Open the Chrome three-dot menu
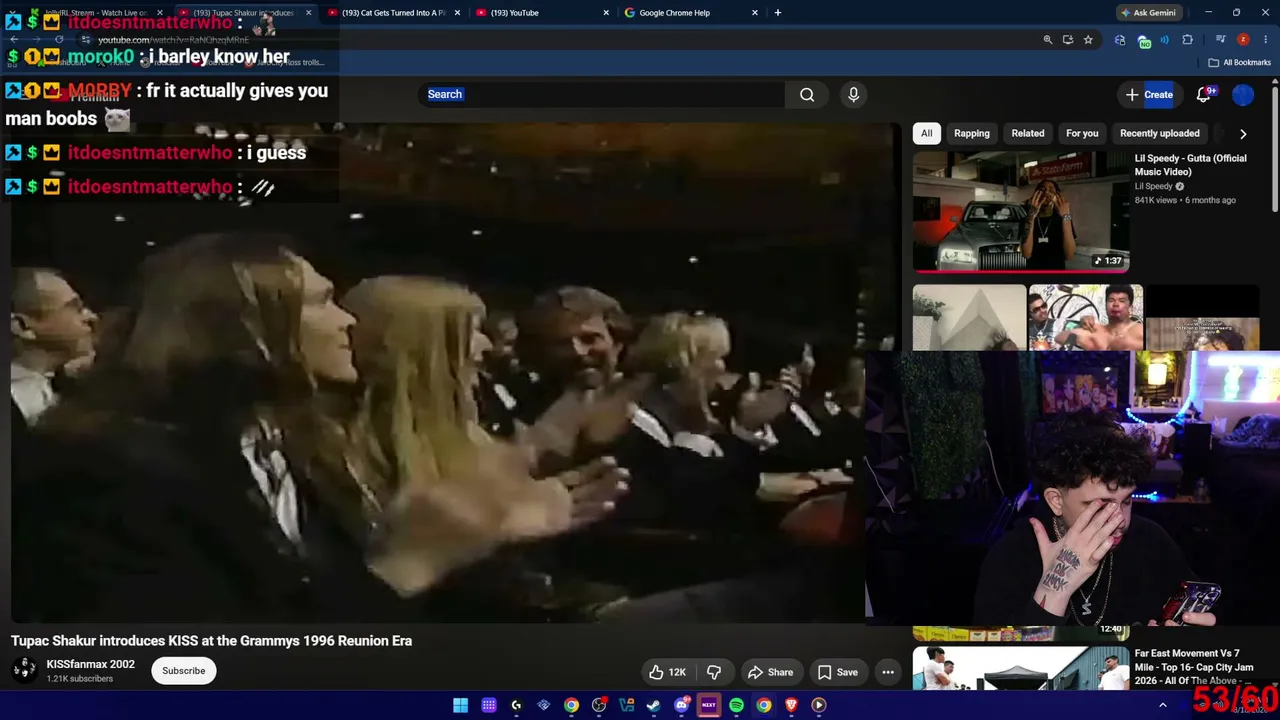1280x720 pixels. pyautogui.click(x=1265, y=40)
